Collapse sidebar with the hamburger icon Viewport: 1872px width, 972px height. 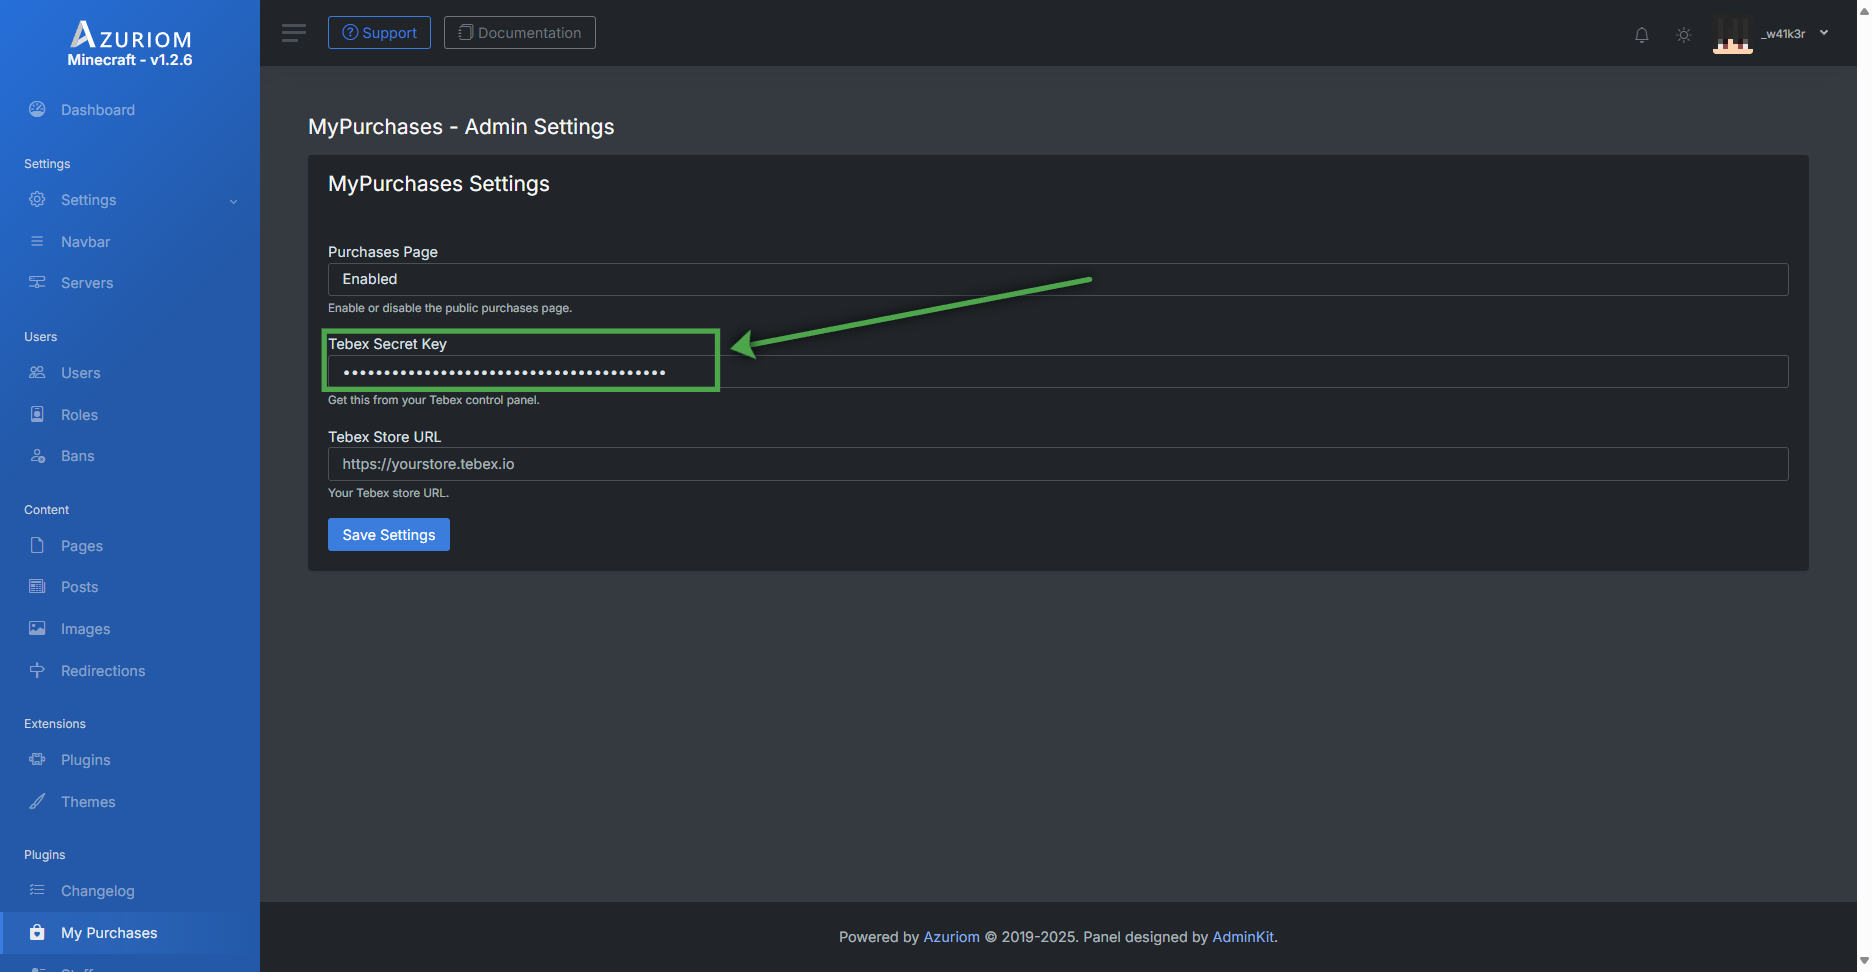294,33
